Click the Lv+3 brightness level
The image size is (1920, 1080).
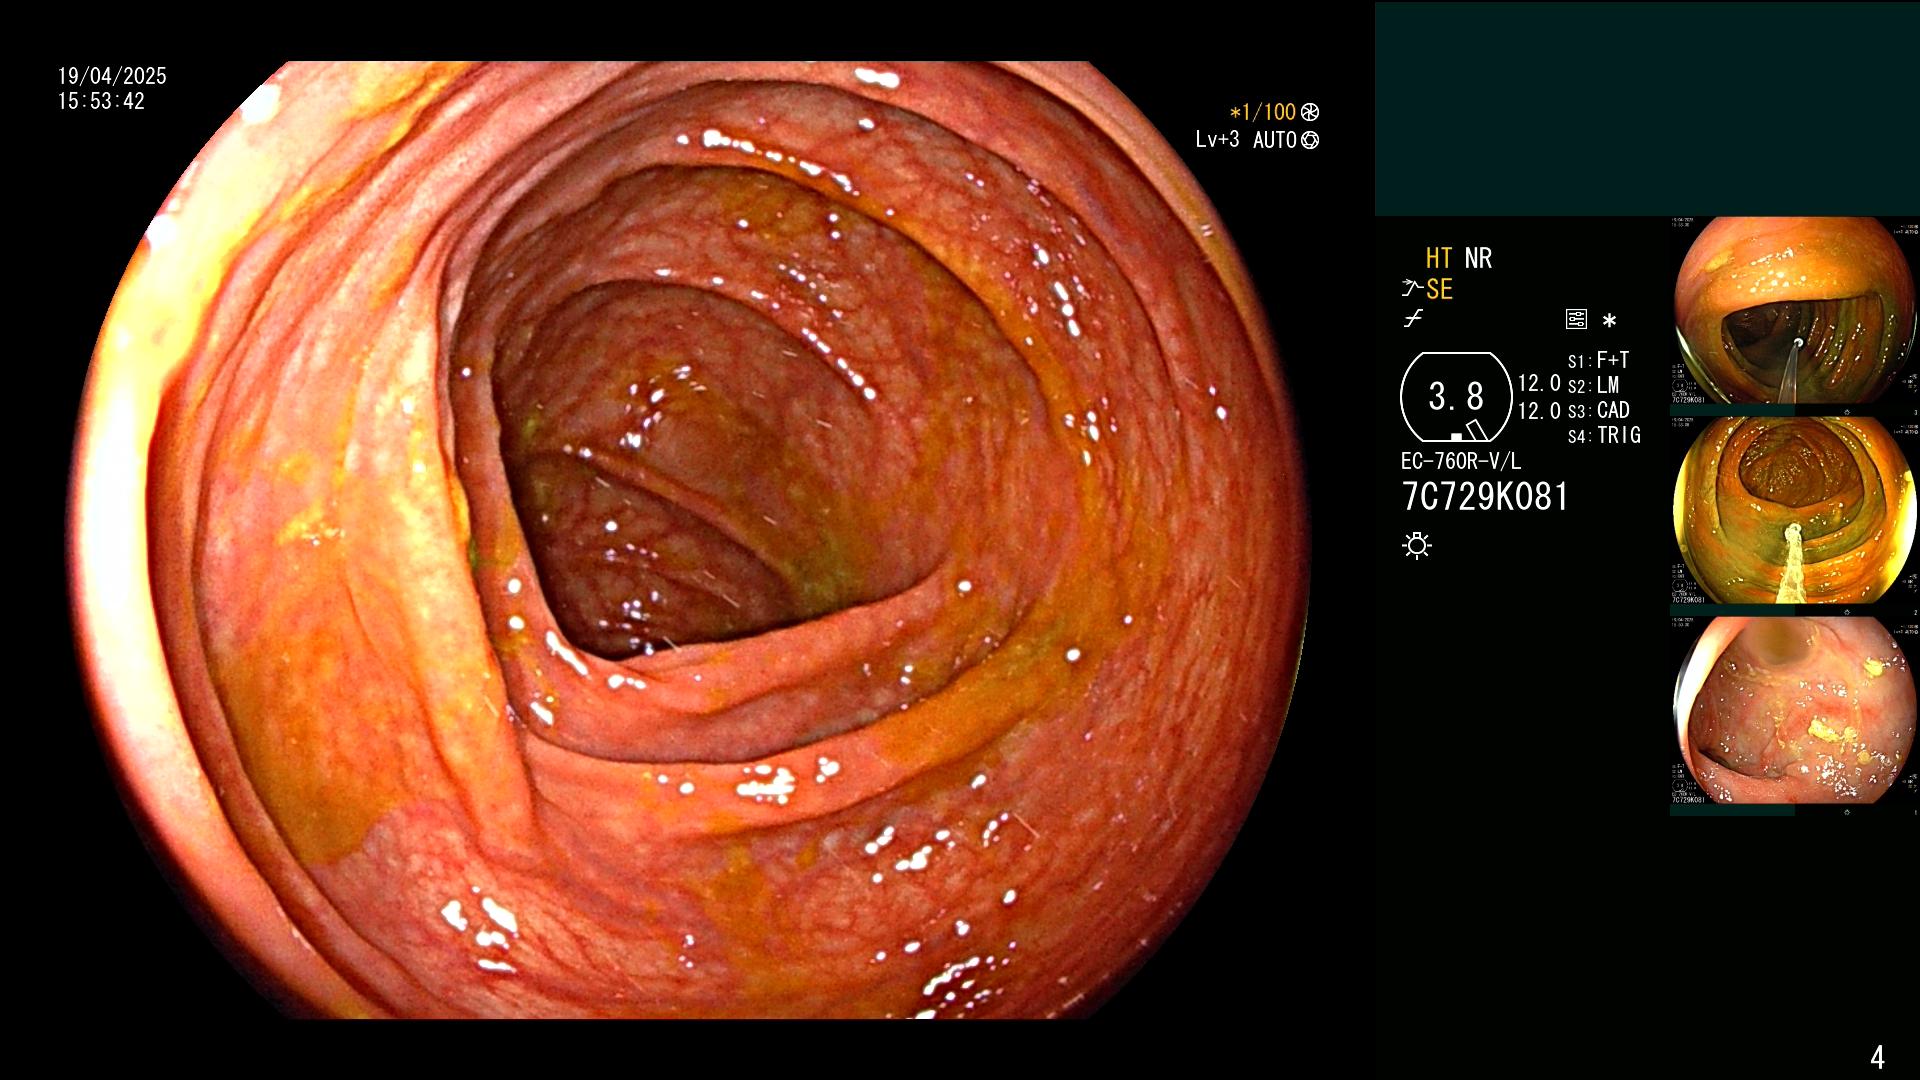pyautogui.click(x=1217, y=139)
